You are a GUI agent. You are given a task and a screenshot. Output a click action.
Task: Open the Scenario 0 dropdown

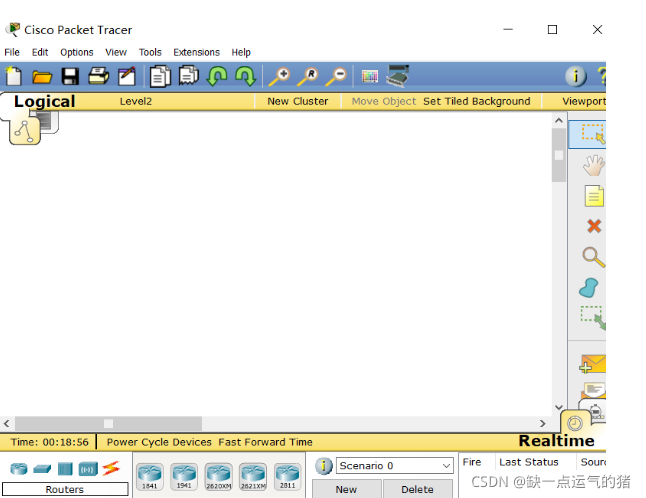click(x=395, y=466)
